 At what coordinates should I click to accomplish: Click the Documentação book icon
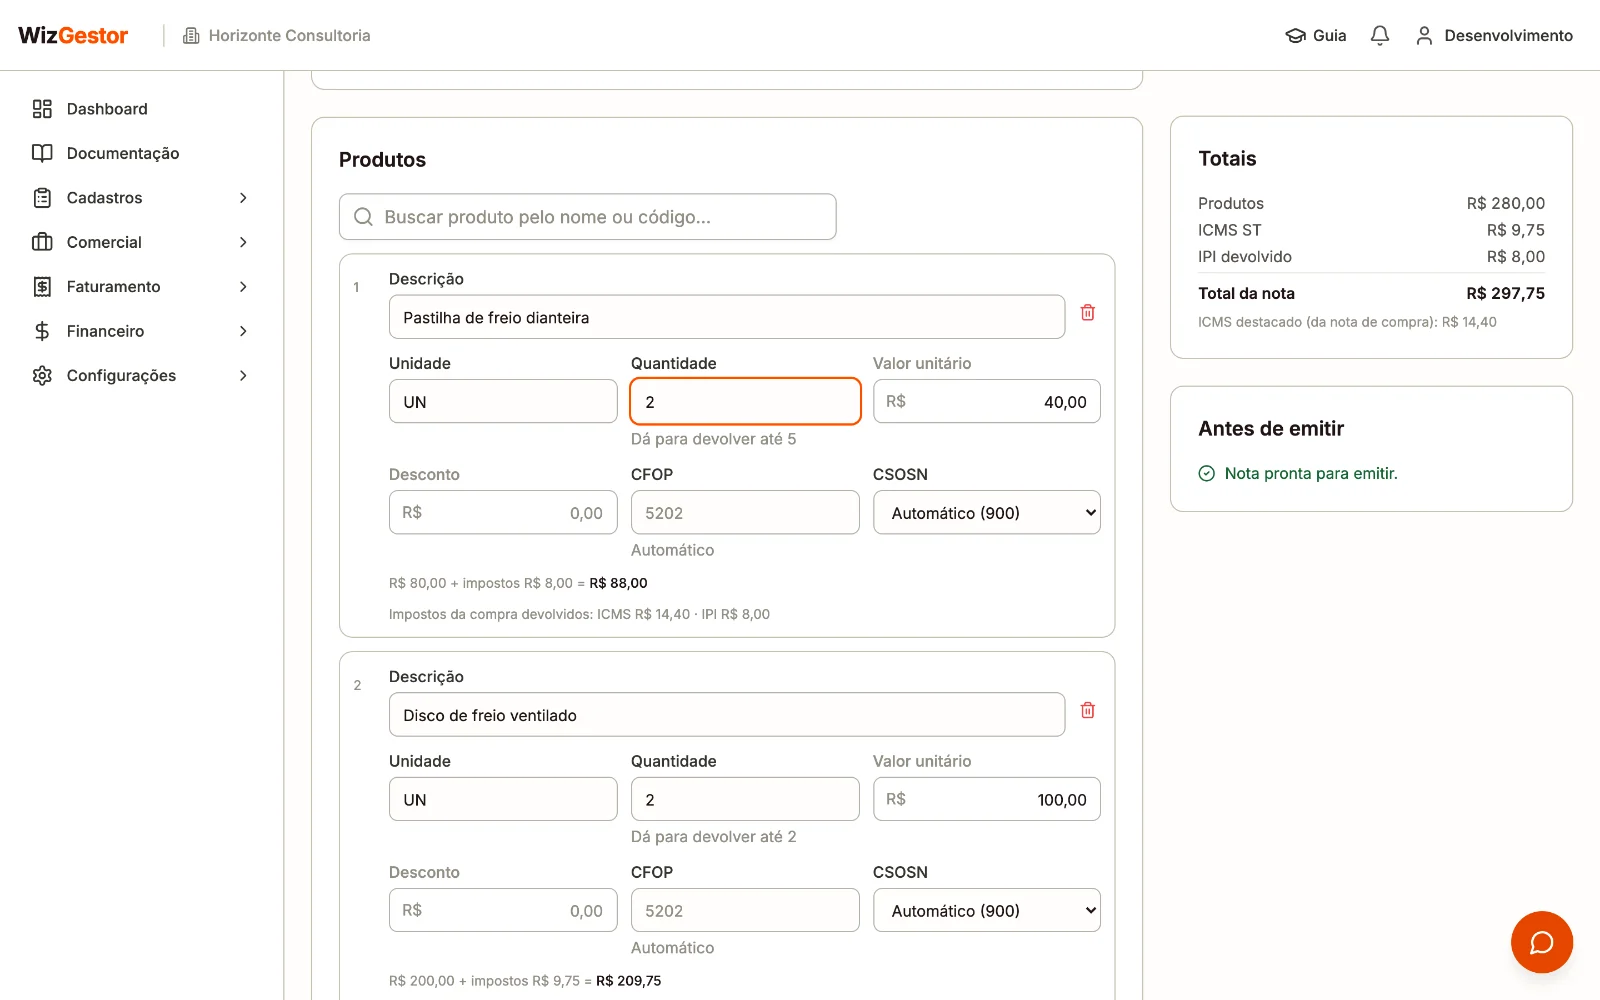tap(42, 153)
